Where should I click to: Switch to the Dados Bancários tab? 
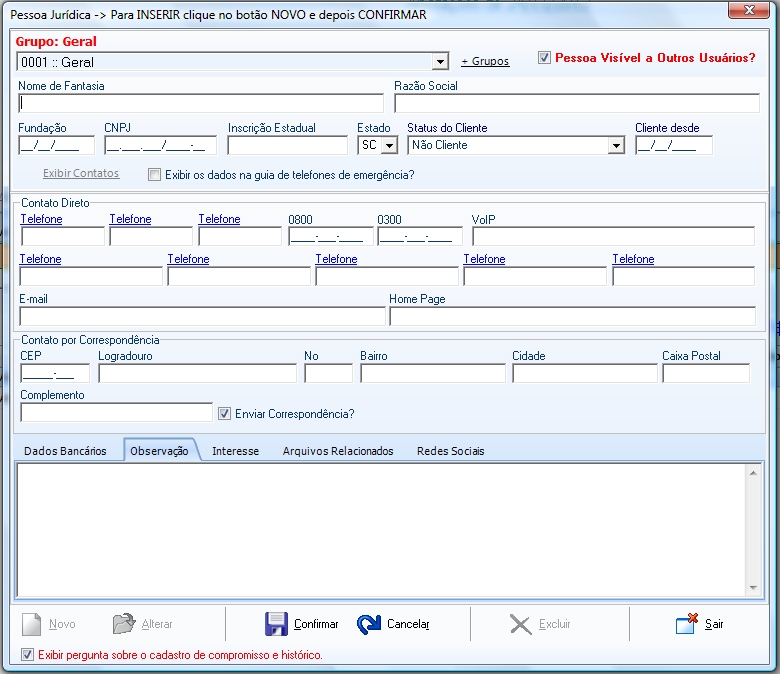[x=65, y=451]
